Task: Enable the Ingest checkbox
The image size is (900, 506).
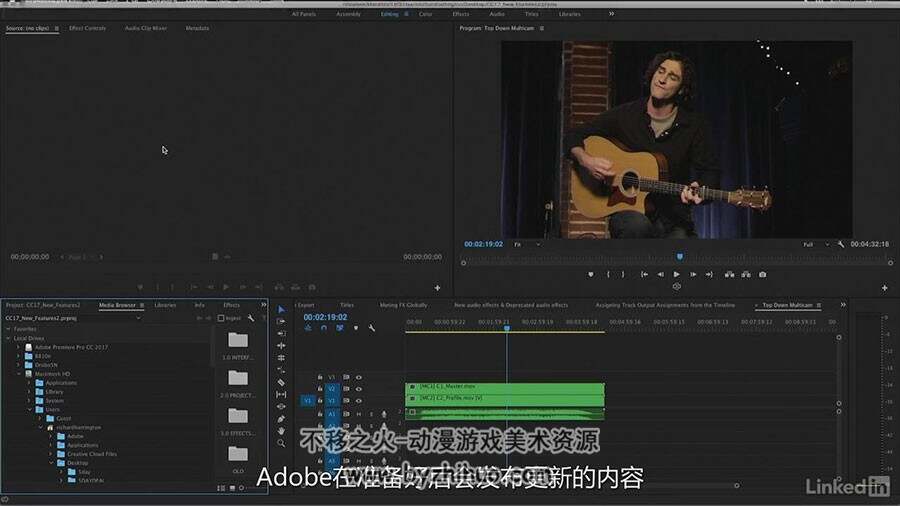Action: pyautogui.click(x=221, y=318)
